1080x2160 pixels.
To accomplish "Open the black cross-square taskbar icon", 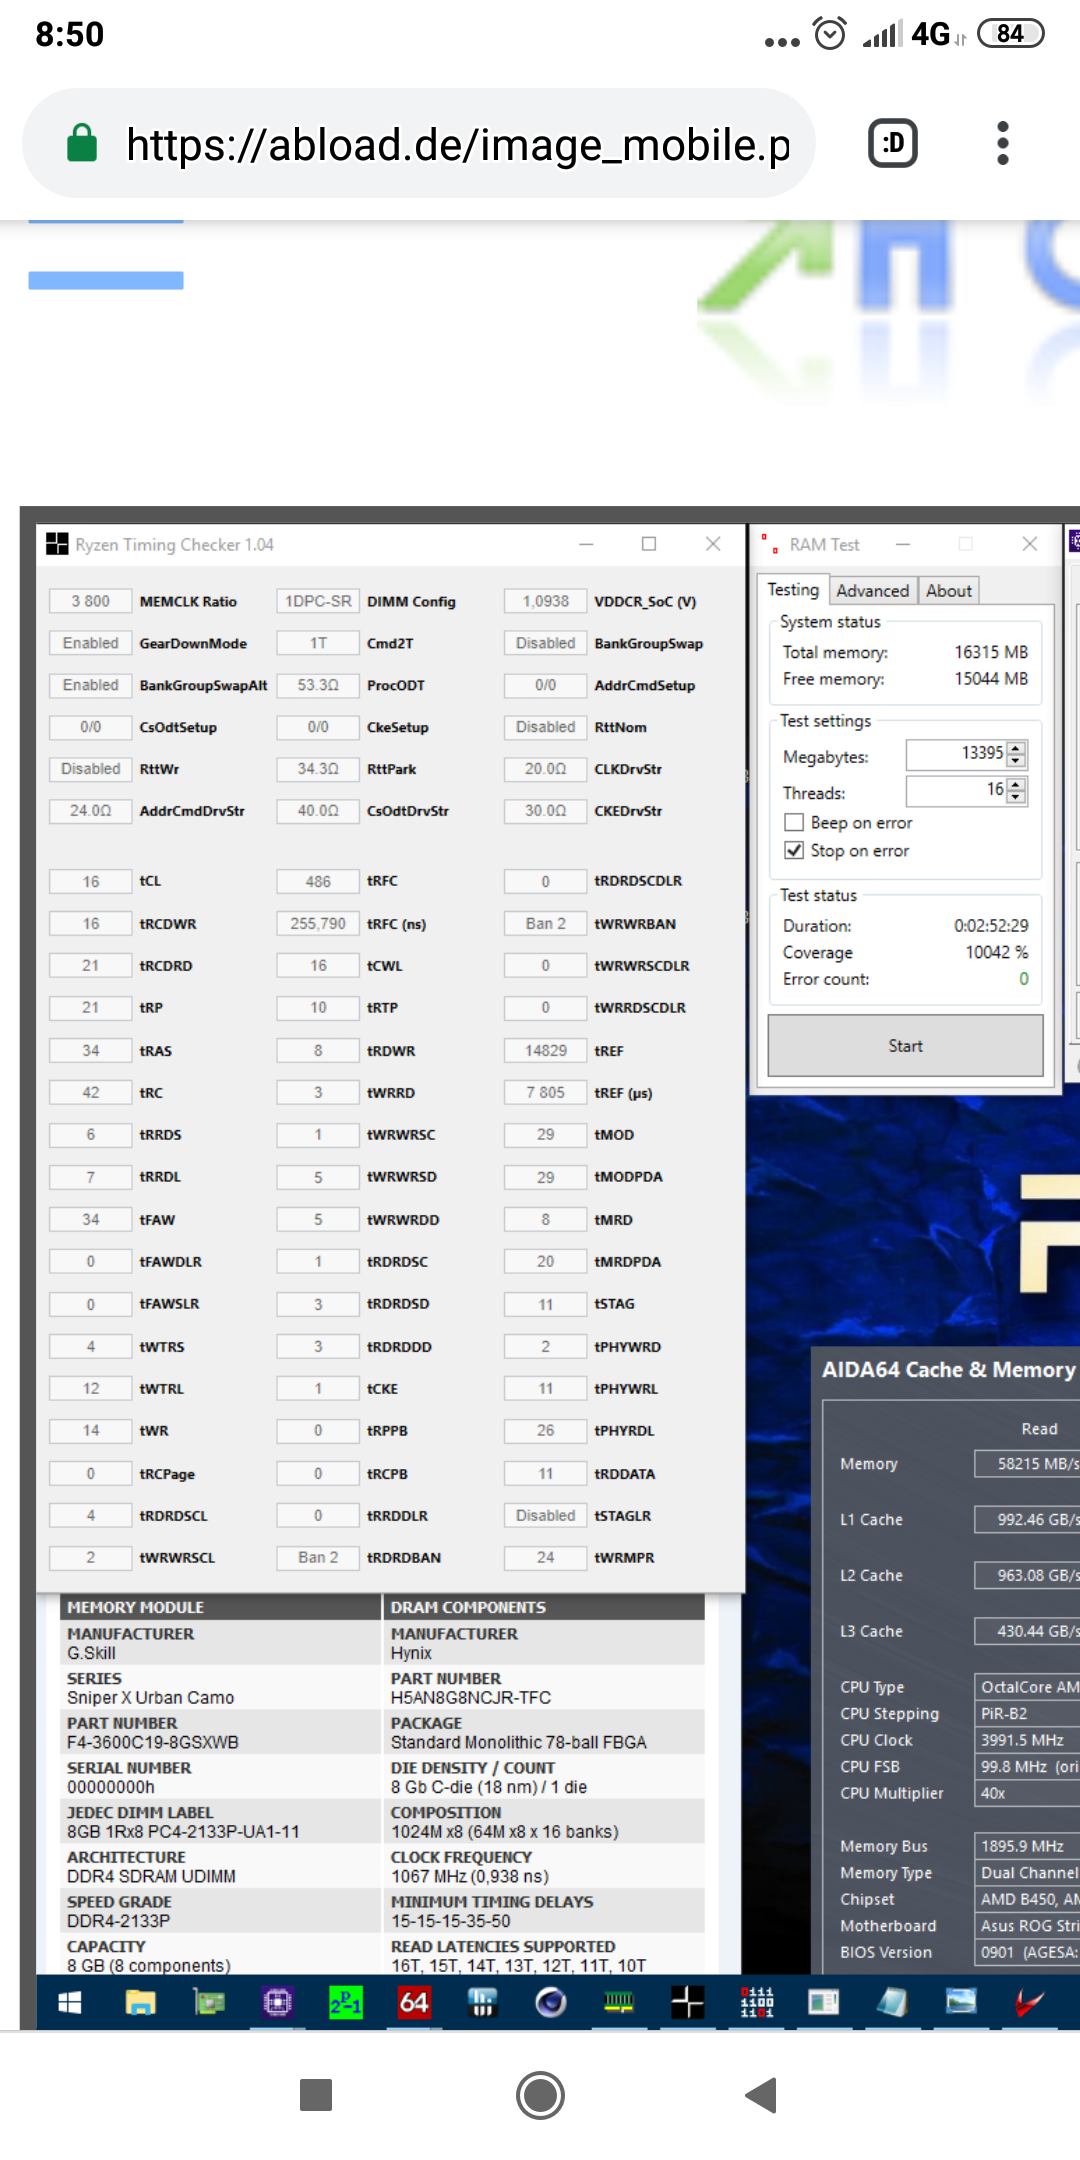I will [x=687, y=2002].
